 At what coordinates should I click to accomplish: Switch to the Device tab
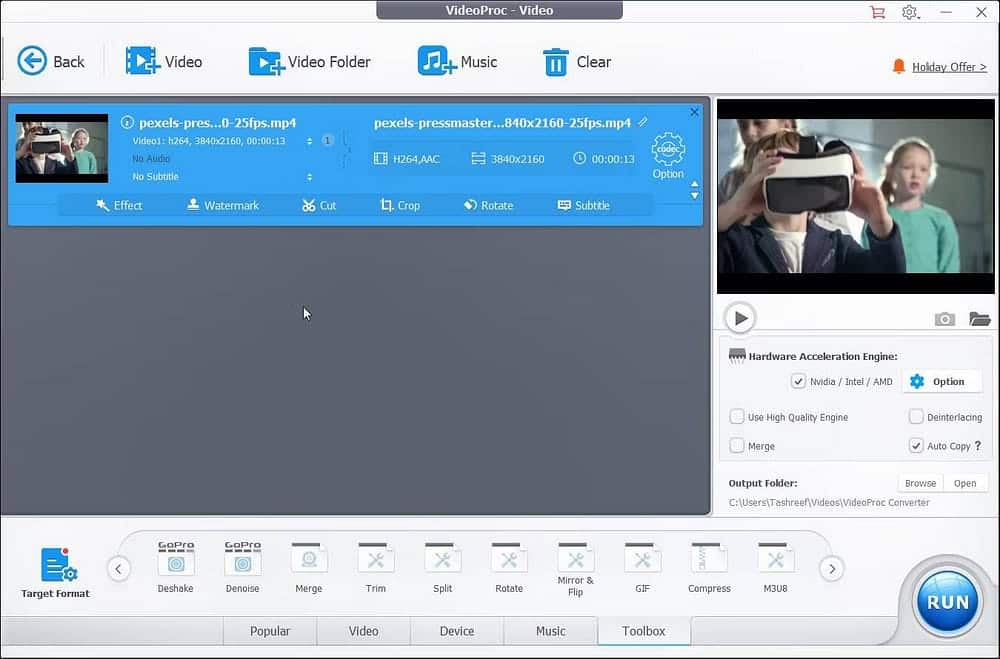pos(457,631)
